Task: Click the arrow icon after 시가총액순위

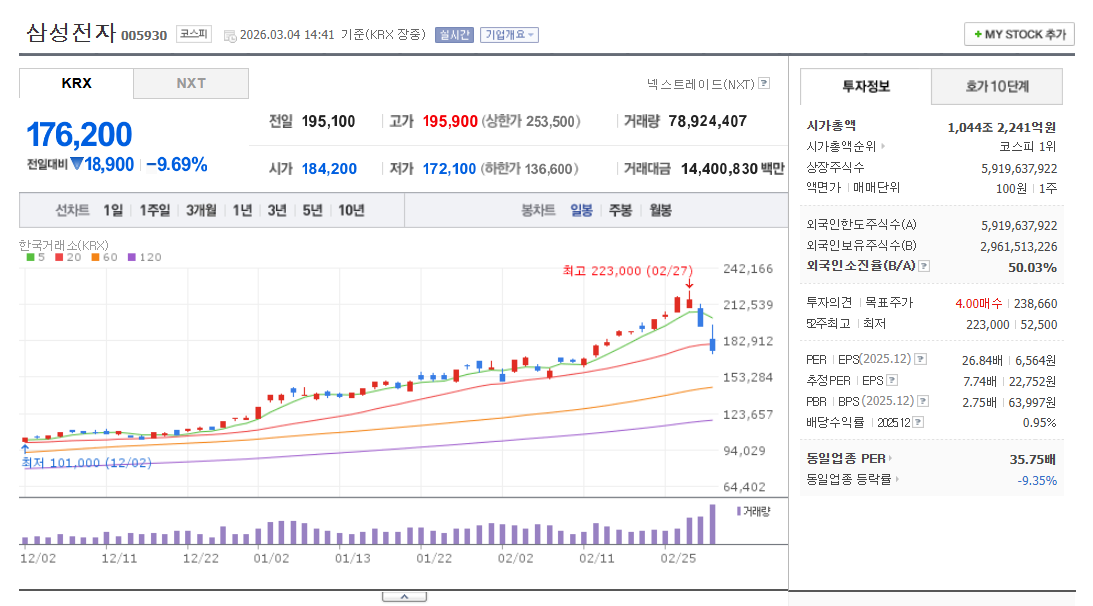Action: click(883, 146)
